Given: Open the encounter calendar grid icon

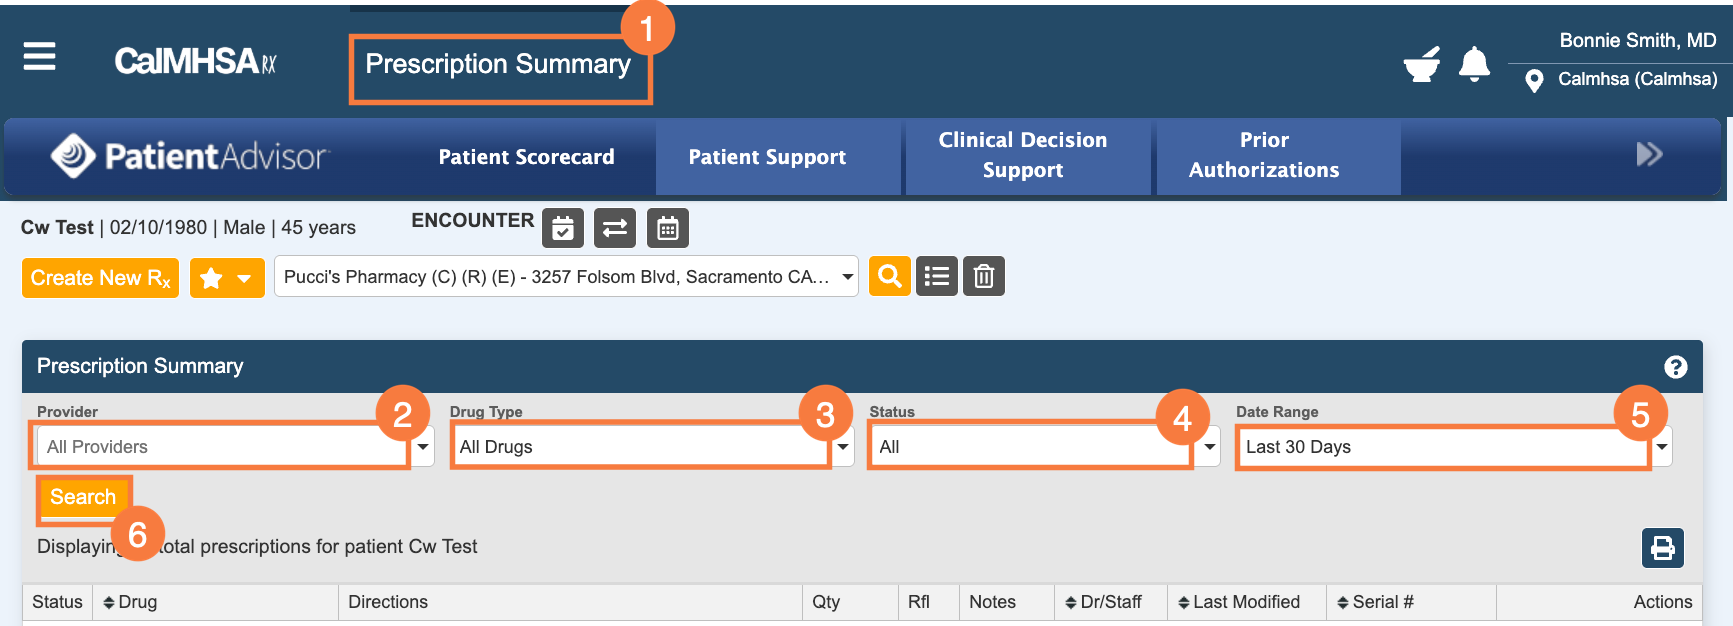Looking at the screenshot, I should [668, 228].
